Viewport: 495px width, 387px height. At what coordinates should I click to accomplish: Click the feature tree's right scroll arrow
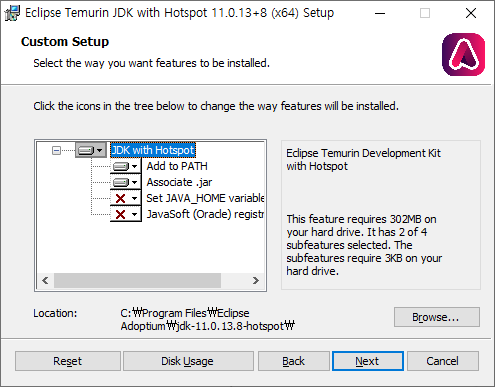coord(256,280)
